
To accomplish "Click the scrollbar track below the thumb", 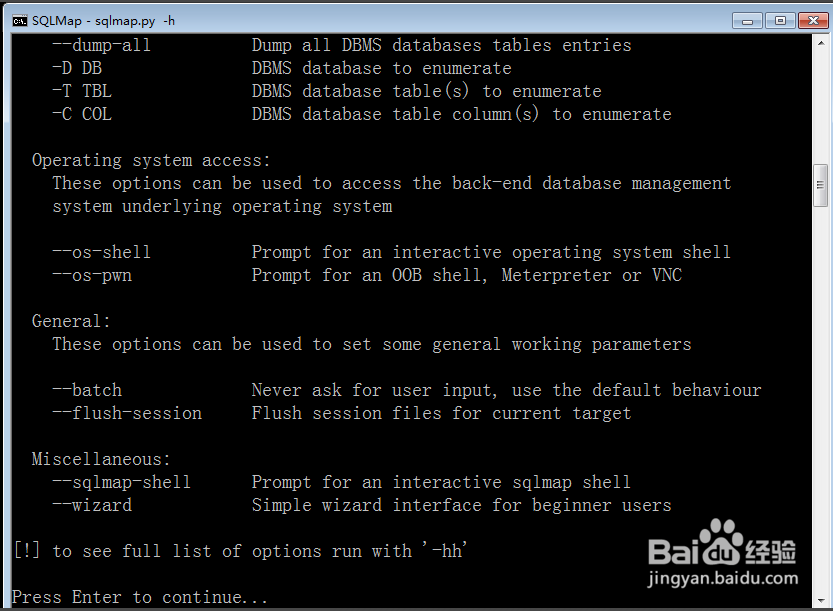I will click(x=821, y=398).
